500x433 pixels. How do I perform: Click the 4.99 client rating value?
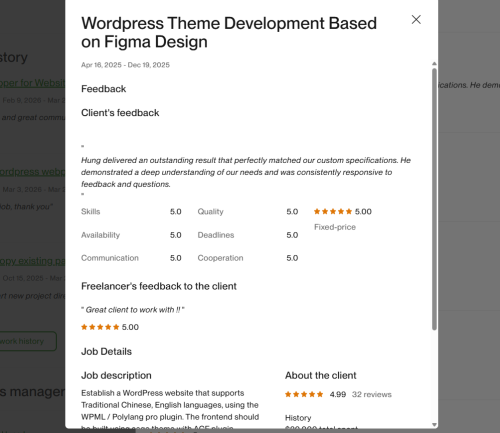(338, 394)
